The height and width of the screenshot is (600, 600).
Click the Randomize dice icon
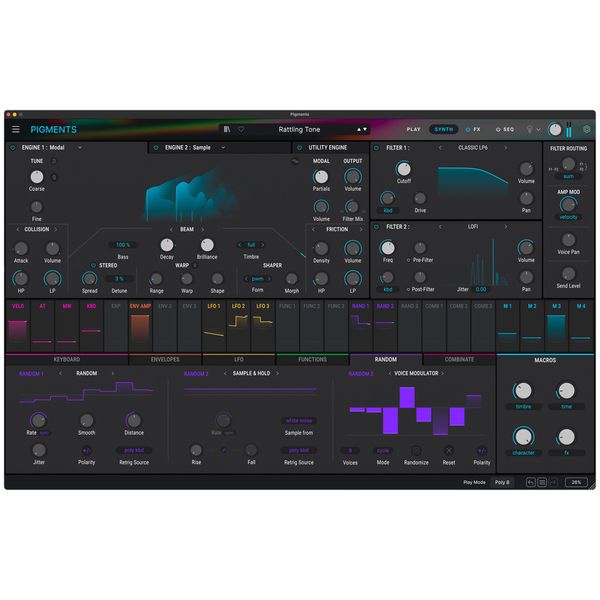(x=414, y=450)
